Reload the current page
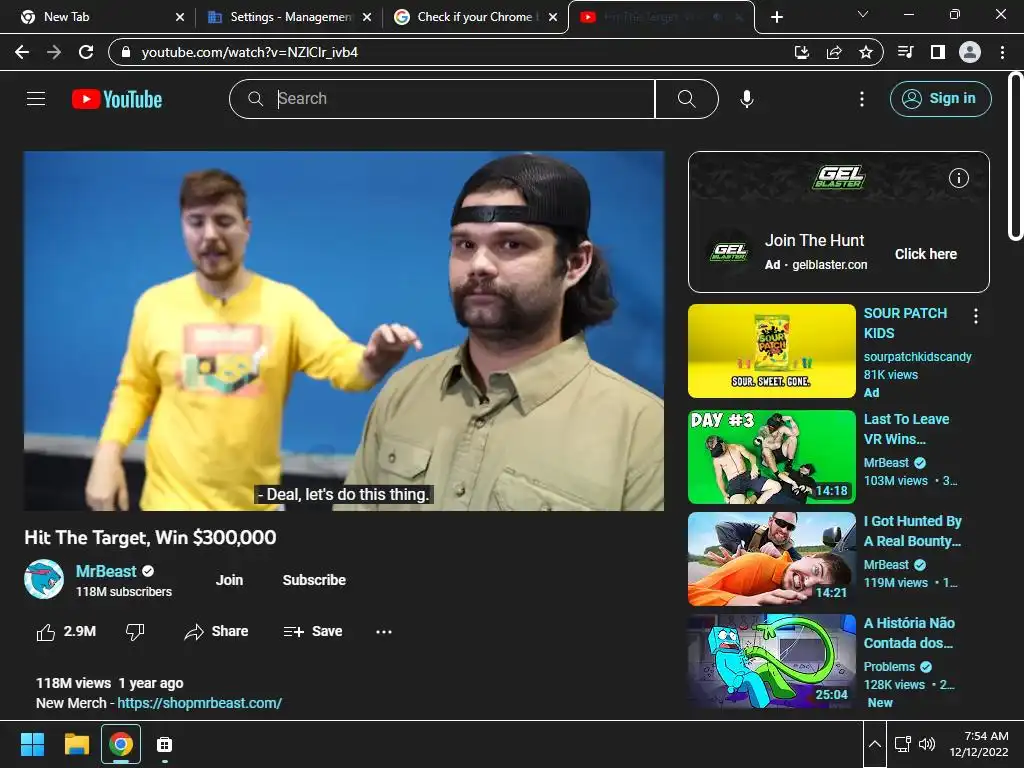The width and height of the screenshot is (1024, 768). pyautogui.click(x=86, y=52)
